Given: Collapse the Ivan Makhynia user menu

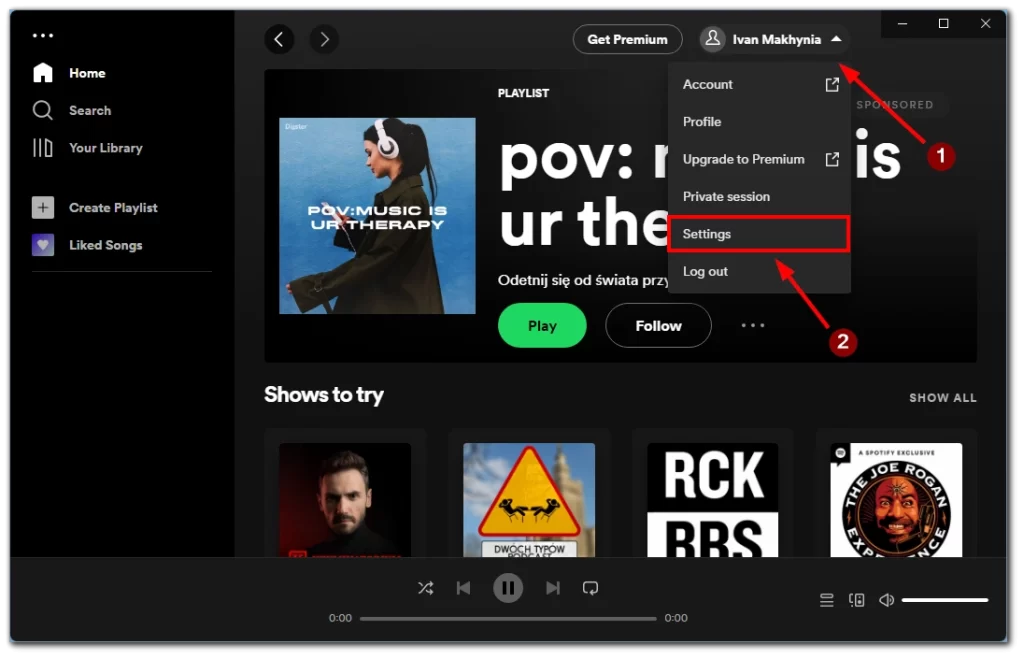Looking at the screenshot, I should coord(836,39).
